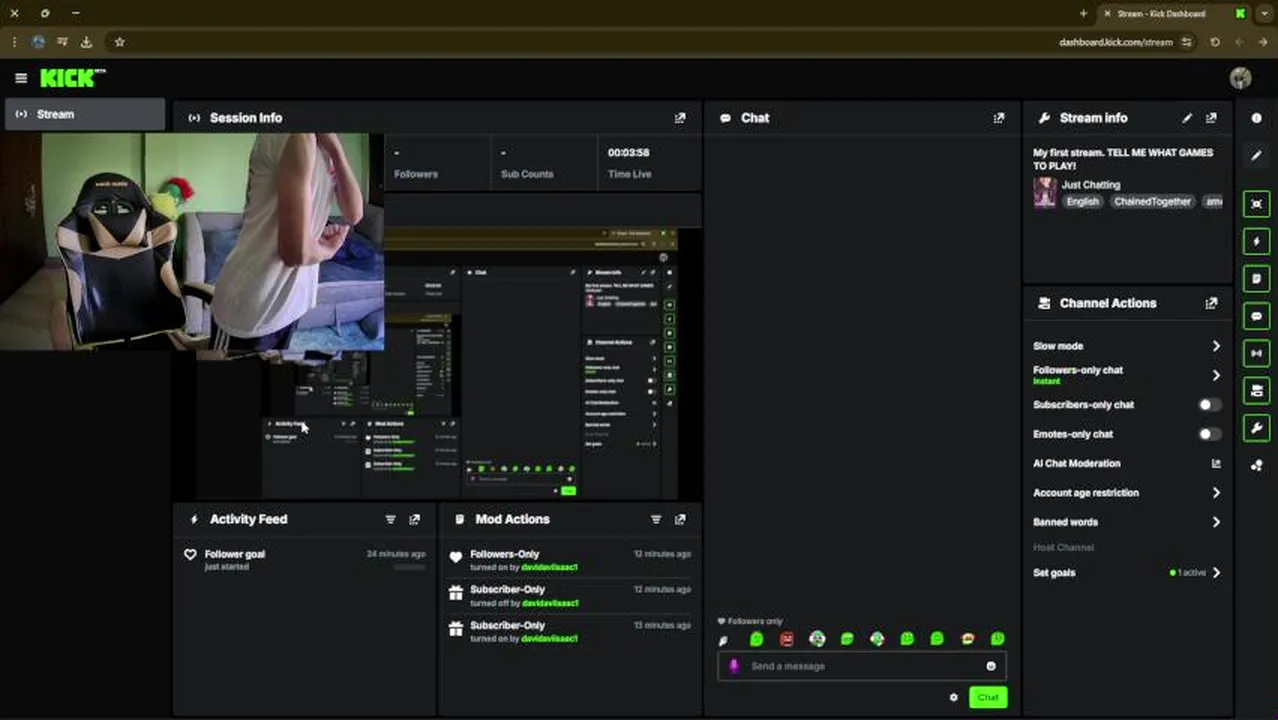The image size is (1278, 720).
Task: Open the browser three-dot menu
Action: click(14, 42)
